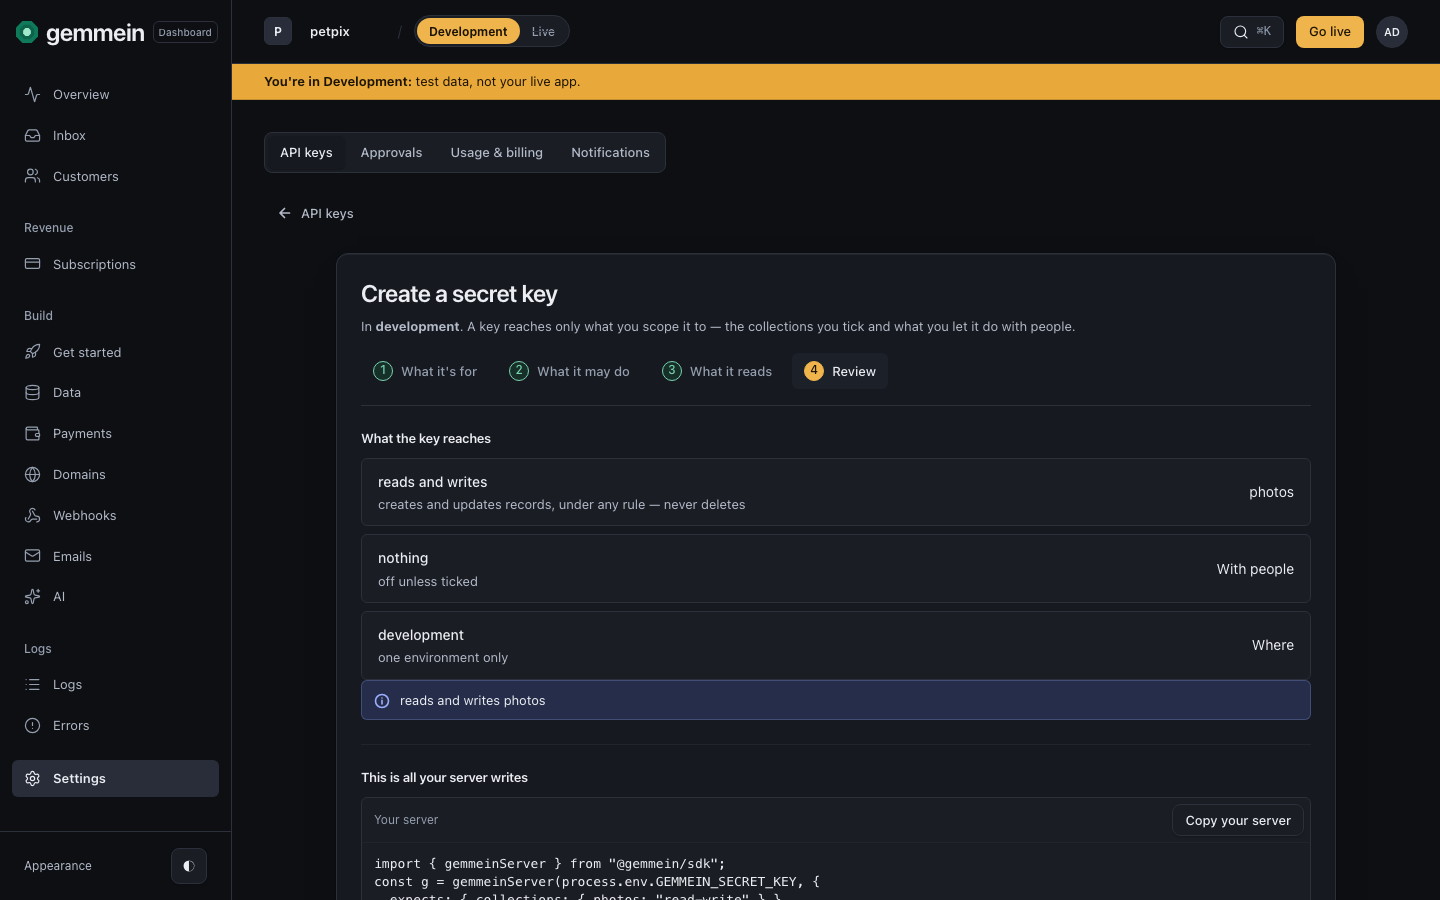Select the Development environment pill
The image size is (1440, 900).
(x=468, y=31)
